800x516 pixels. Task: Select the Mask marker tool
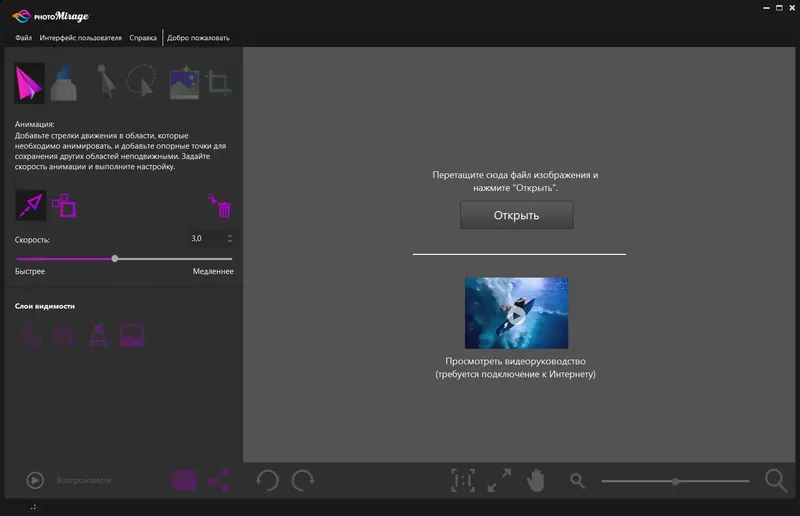tap(64, 83)
